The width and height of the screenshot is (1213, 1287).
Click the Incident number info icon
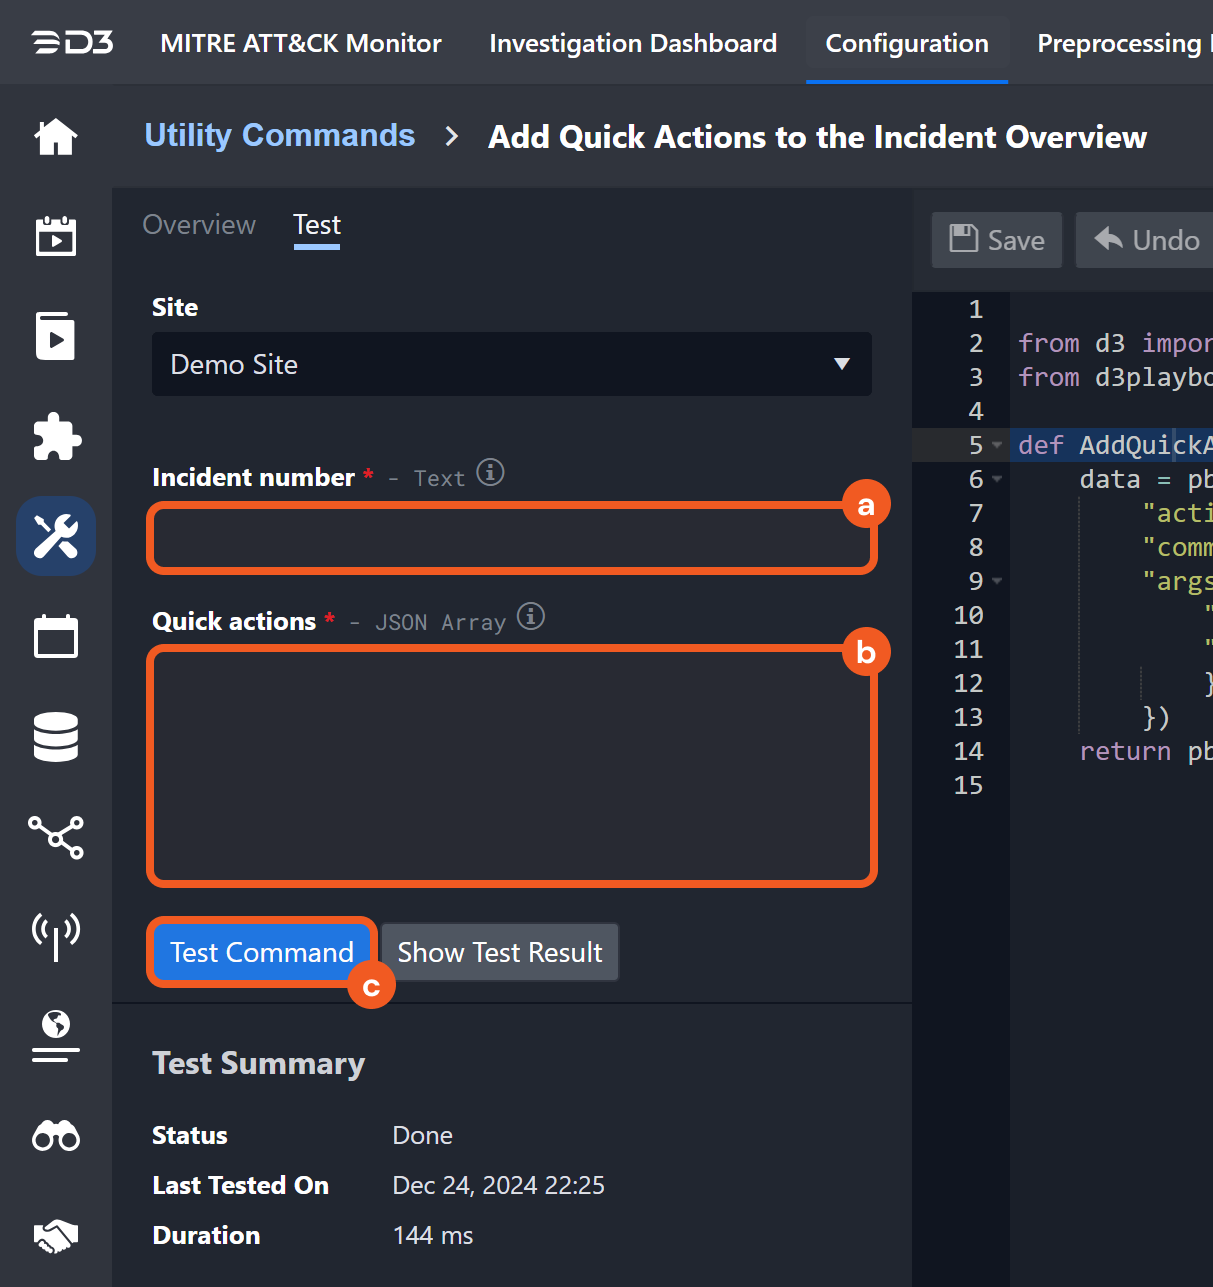click(490, 472)
